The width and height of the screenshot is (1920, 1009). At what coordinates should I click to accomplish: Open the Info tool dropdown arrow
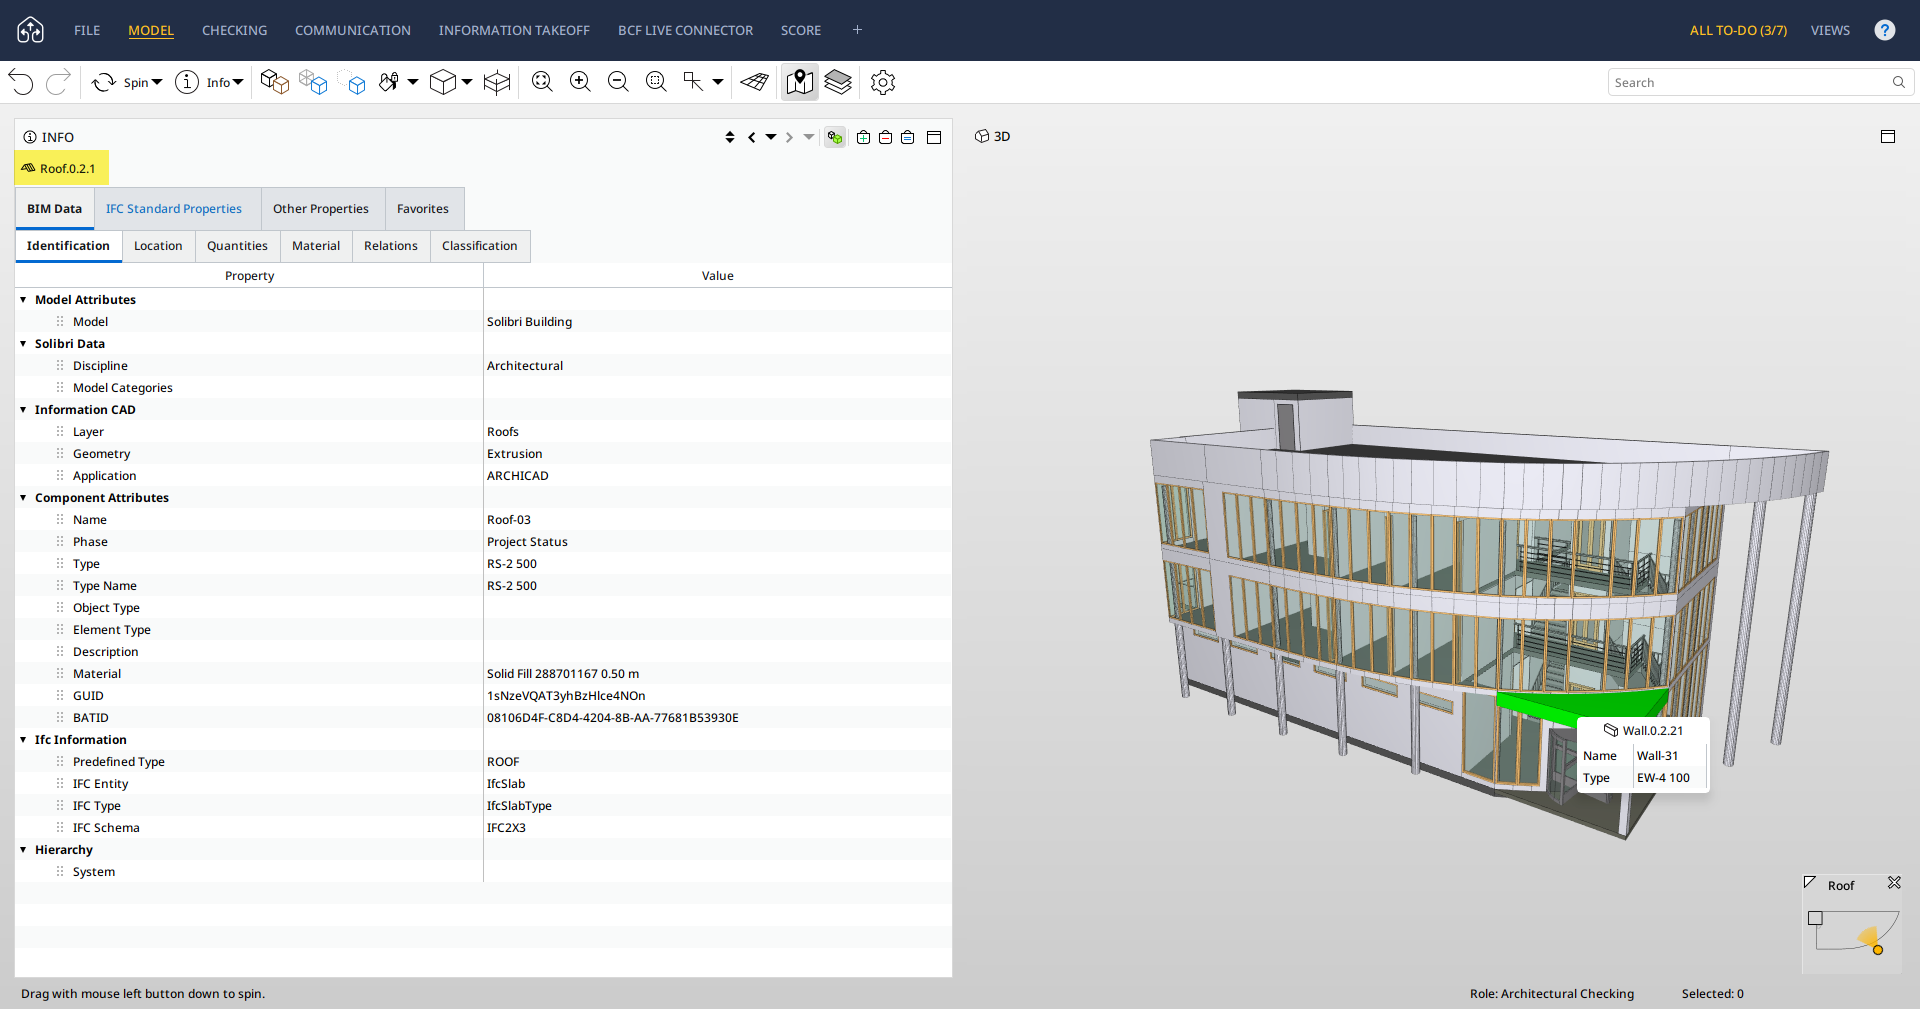[x=238, y=82]
